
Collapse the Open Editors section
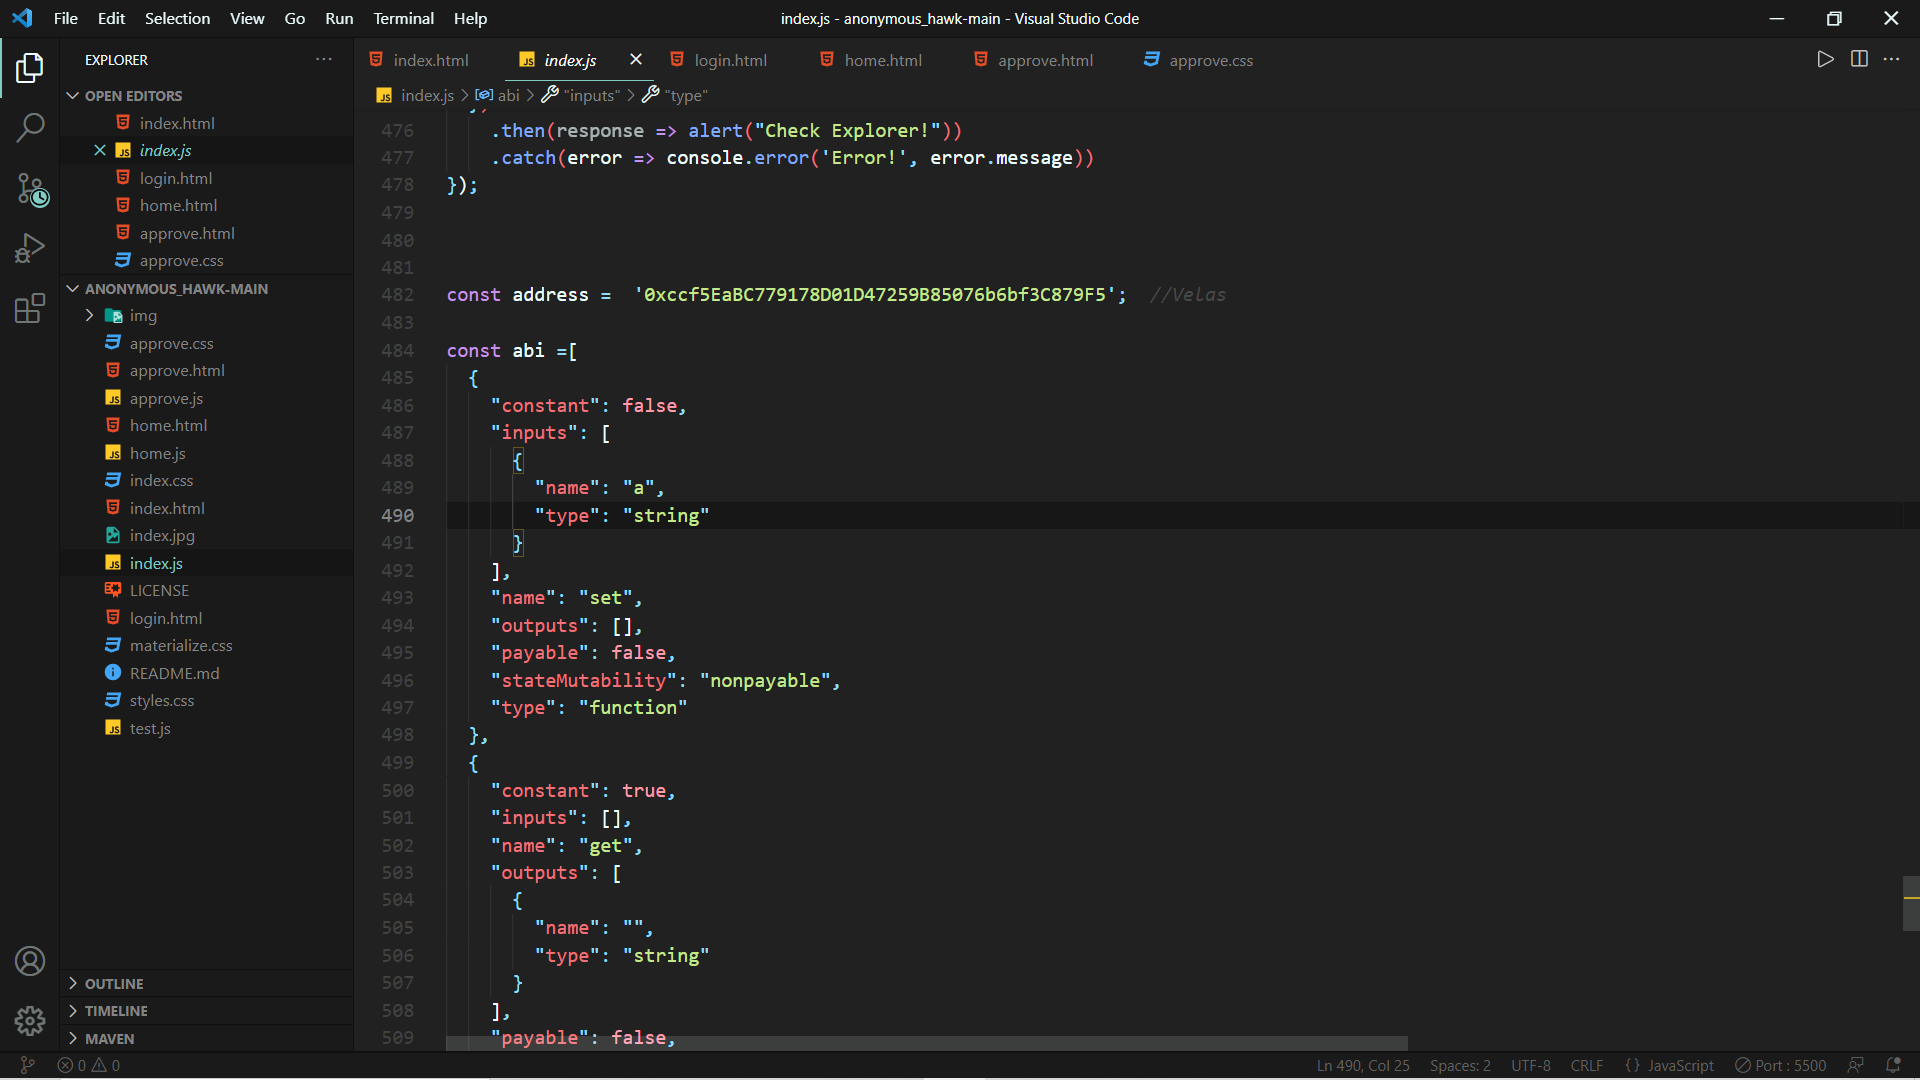pyautogui.click(x=73, y=95)
